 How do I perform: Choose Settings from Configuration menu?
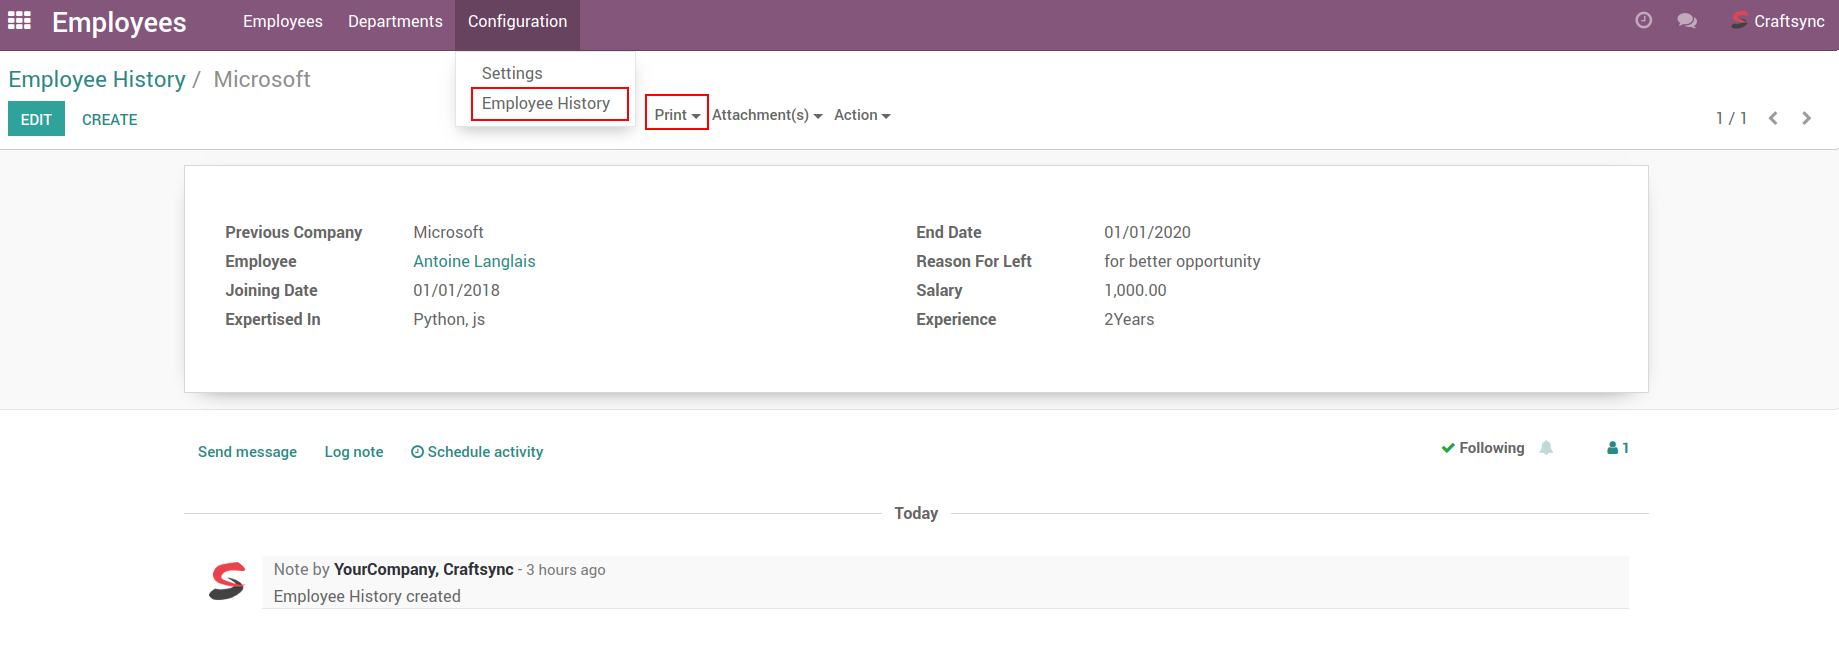(x=512, y=73)
